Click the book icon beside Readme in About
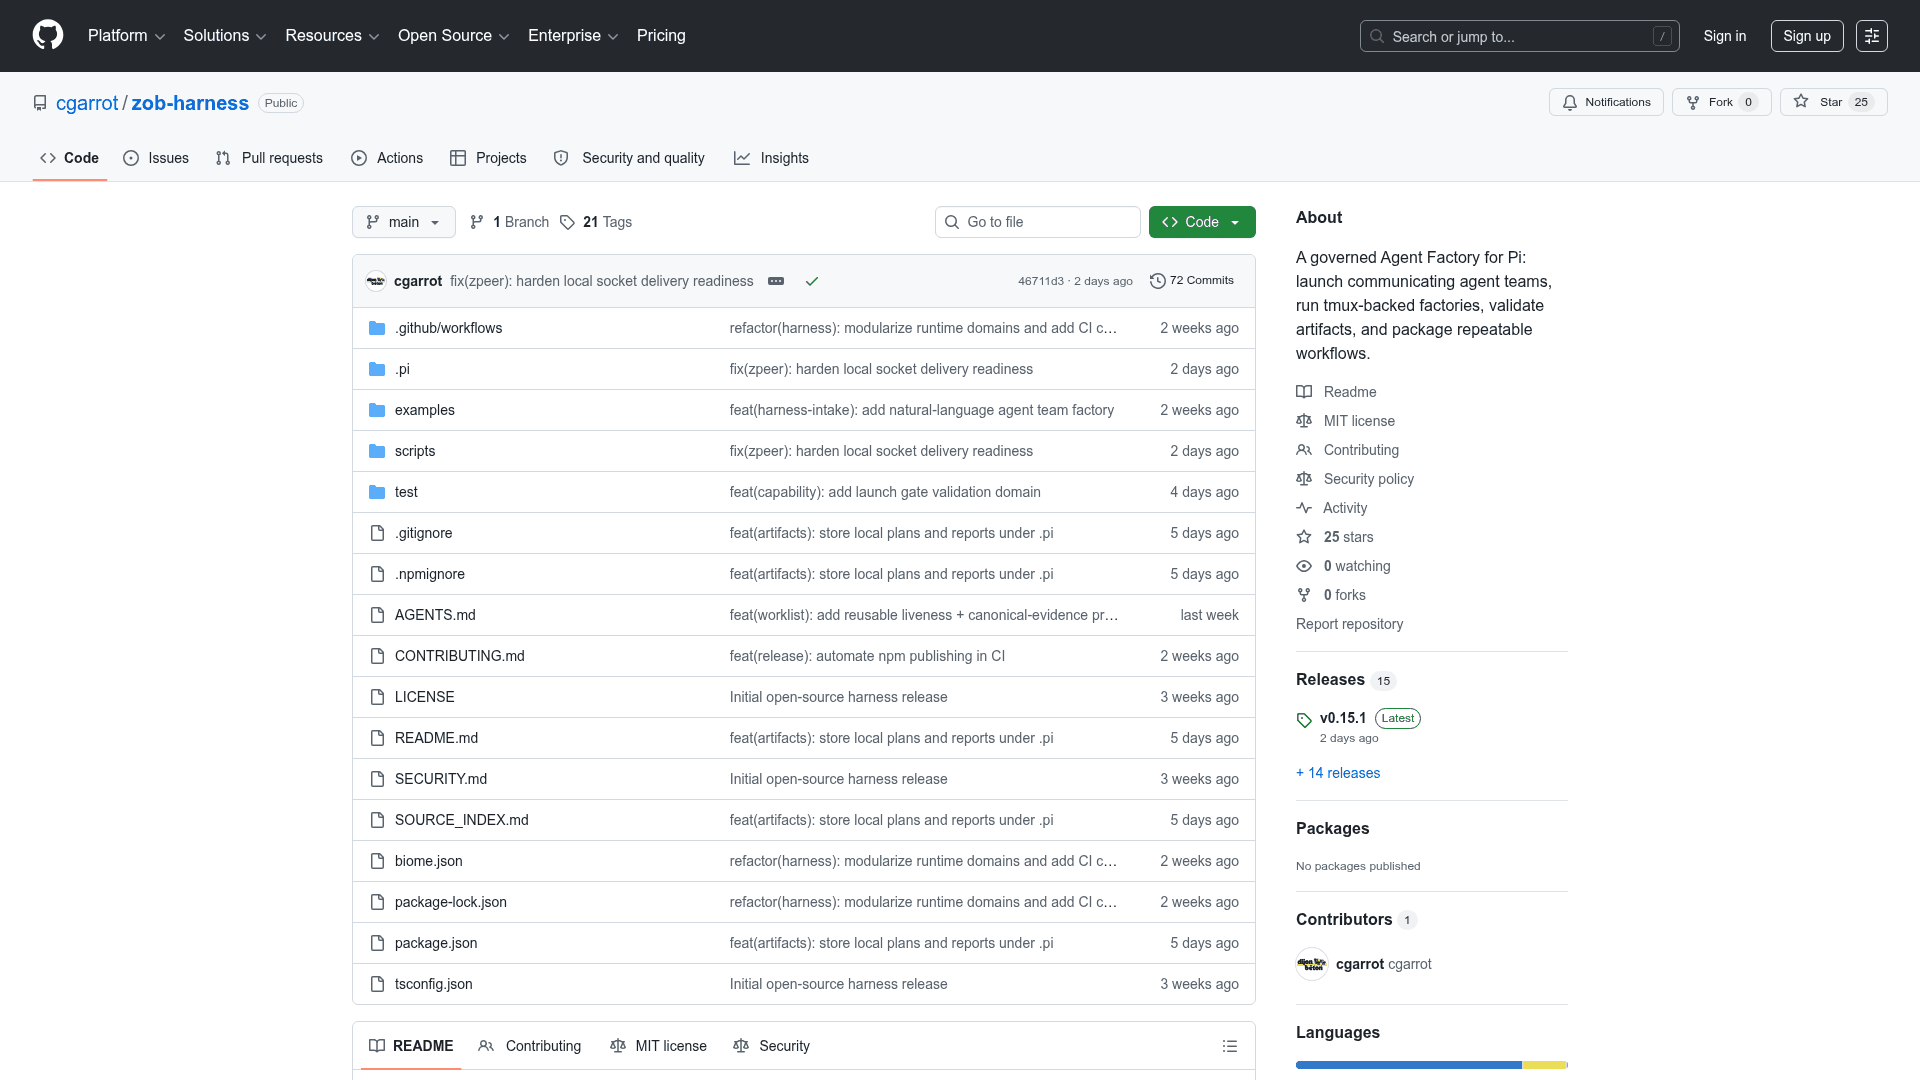Screen dimensions: 1920x1080 pyautogui.click(x=1304, y=392)
